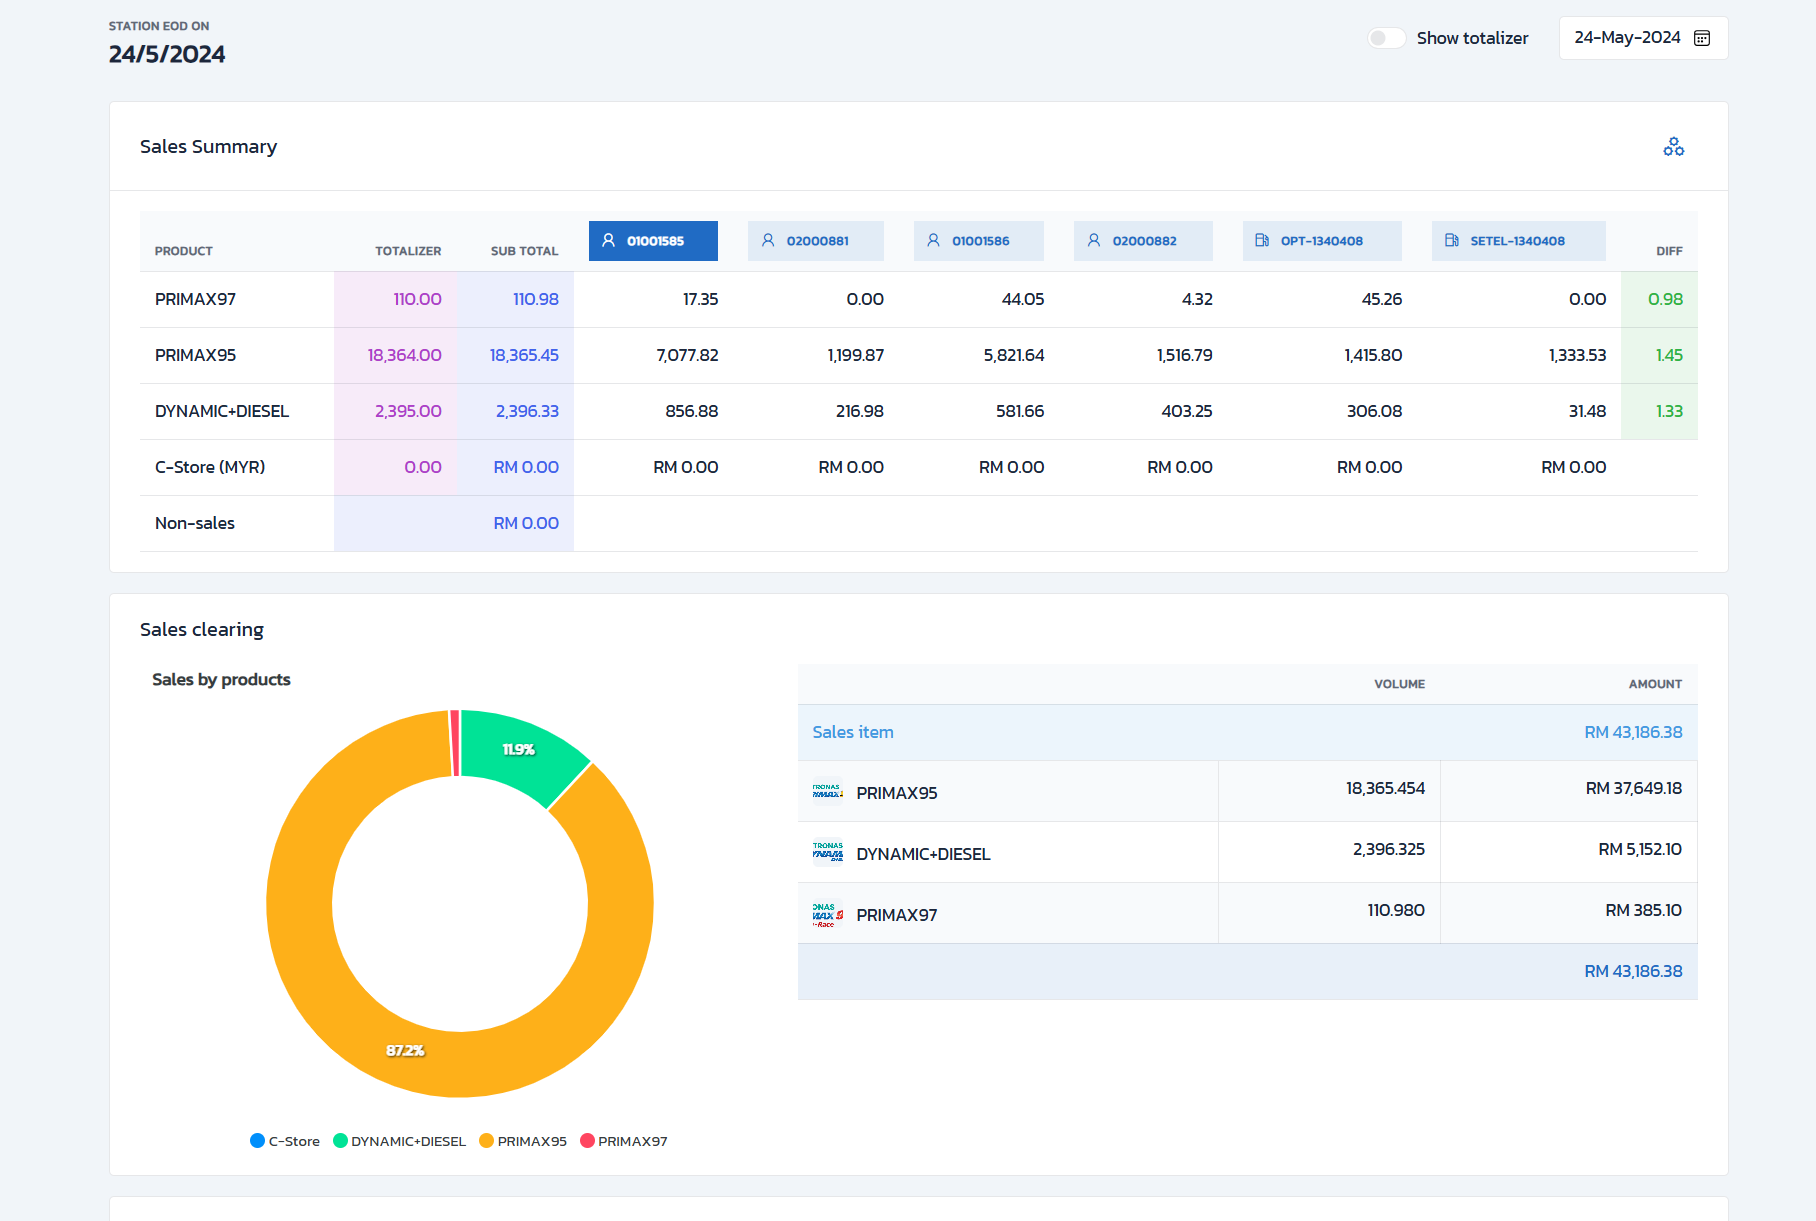Enable the Show totalizer switch

(x=1386, y=38)
